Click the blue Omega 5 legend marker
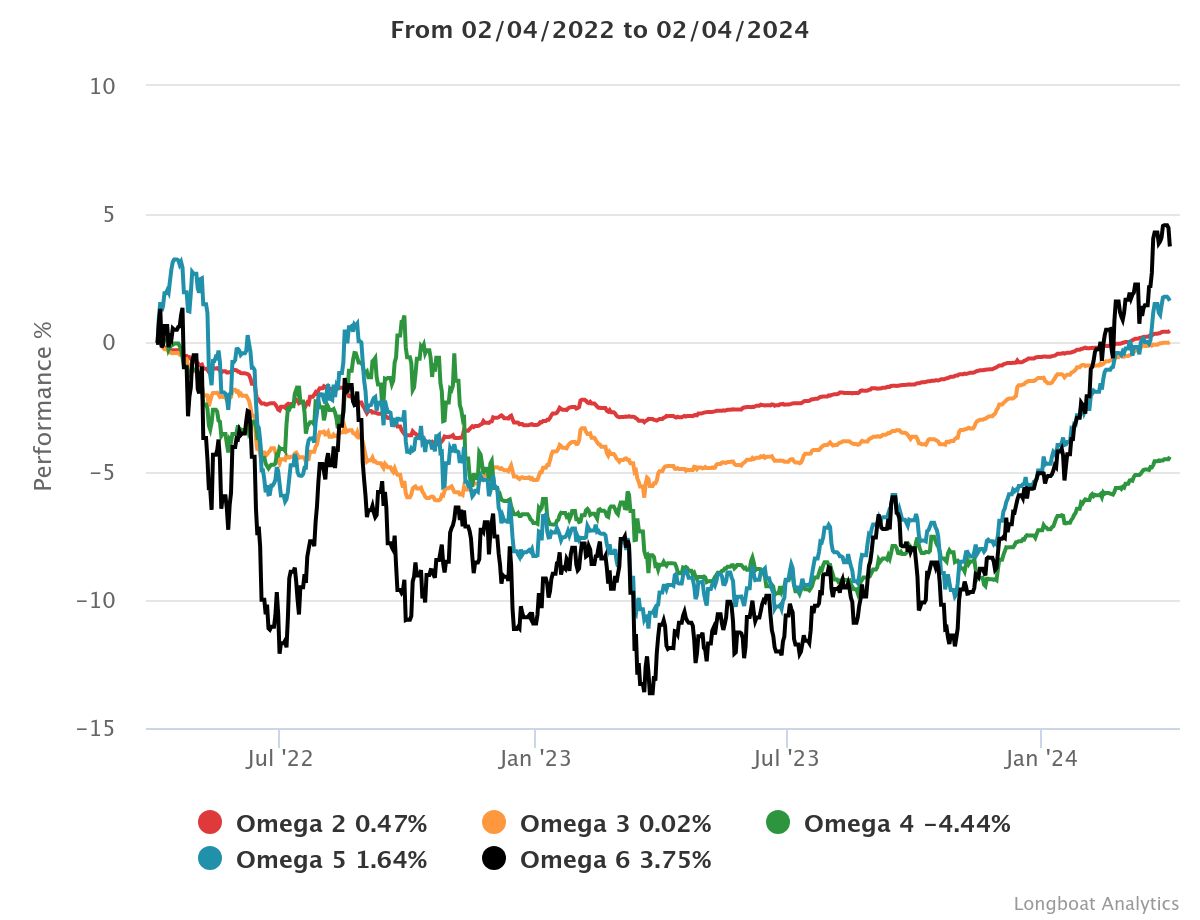 (x=210, y=860)
